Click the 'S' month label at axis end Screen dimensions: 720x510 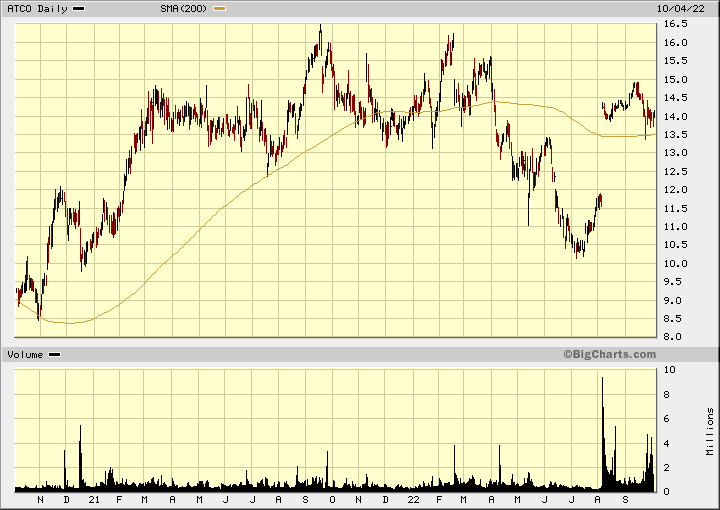coord(625,500)
